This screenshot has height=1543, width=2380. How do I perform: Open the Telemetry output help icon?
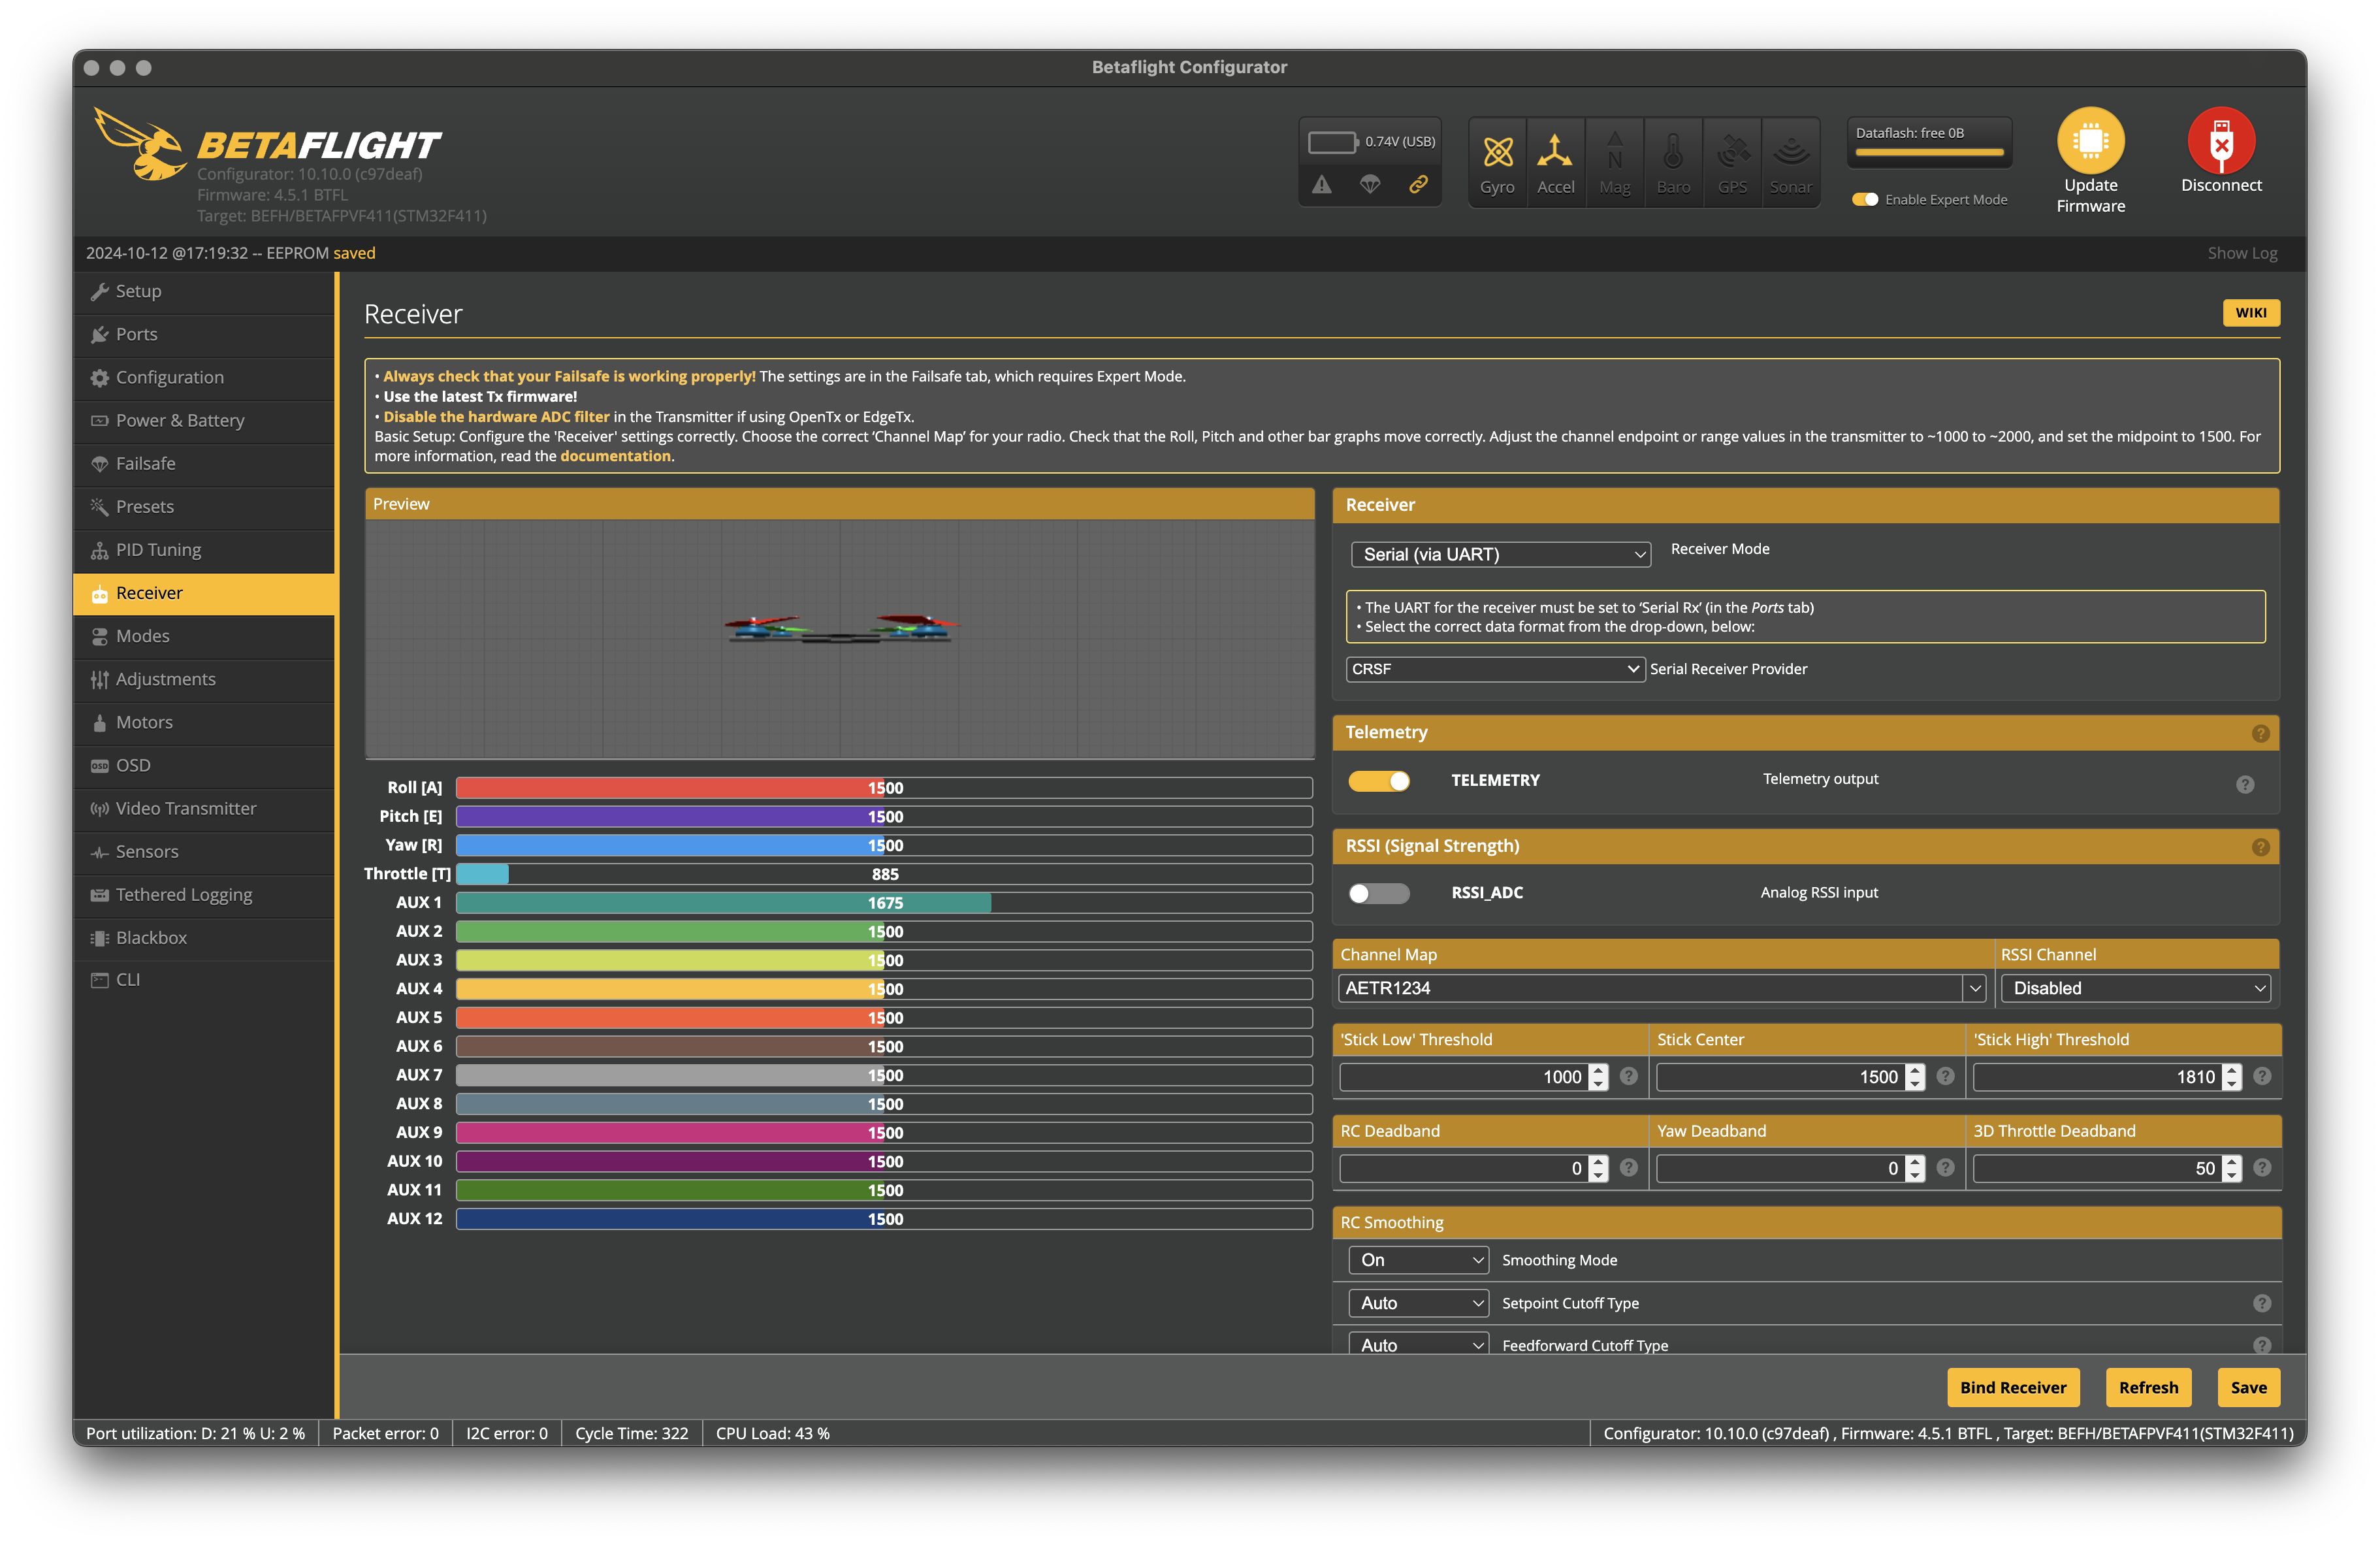click(2245, 784)
